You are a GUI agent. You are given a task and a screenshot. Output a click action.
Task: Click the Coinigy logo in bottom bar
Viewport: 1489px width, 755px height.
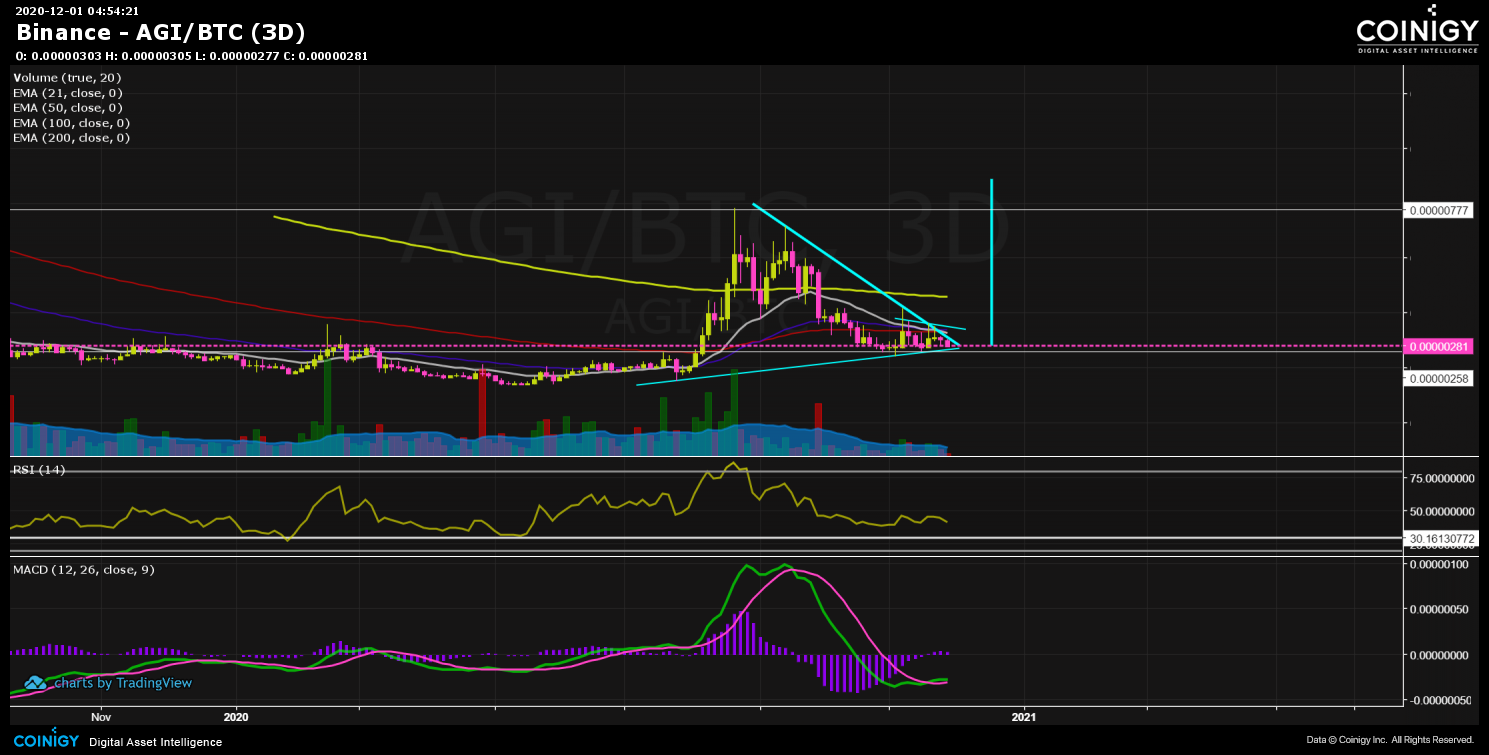[46, 741]
